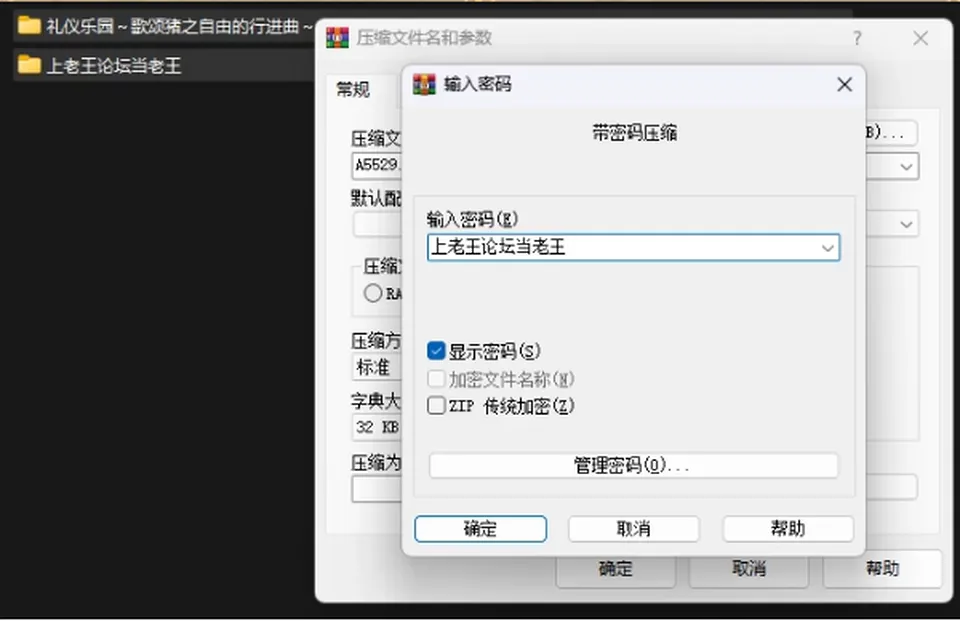Viewport: 960px width, 621px height.
Task: Click the archive name field starting with A5529
Action: point(377,165)
